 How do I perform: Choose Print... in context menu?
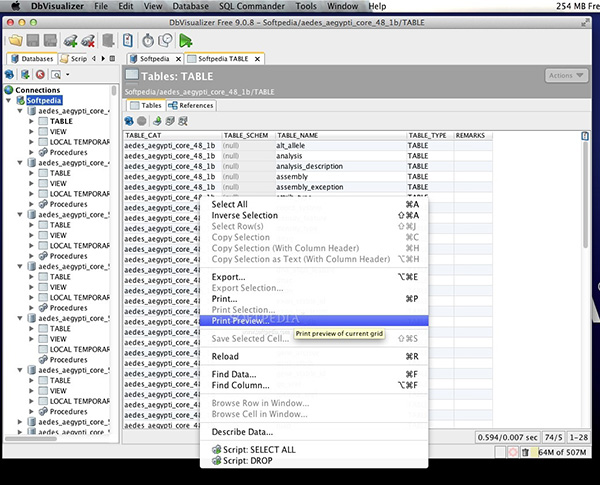click(x=314, y=299)
